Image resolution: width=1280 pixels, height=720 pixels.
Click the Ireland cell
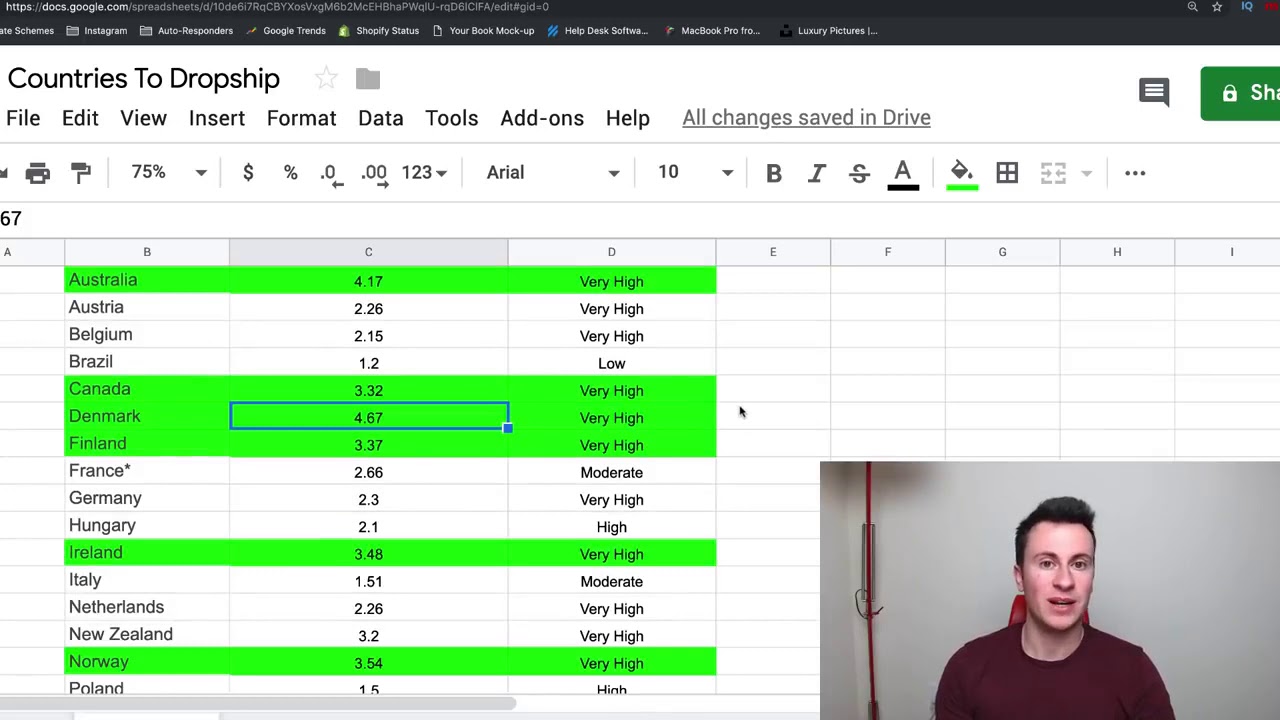147,553
